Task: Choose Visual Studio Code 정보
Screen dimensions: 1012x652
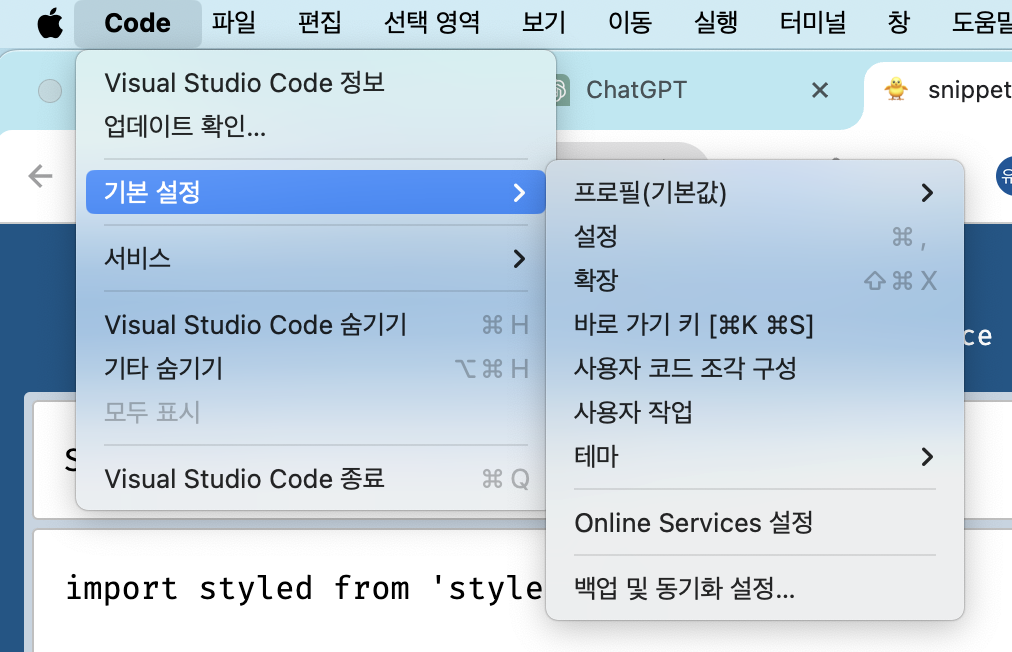Action: [x=316, y=83]
